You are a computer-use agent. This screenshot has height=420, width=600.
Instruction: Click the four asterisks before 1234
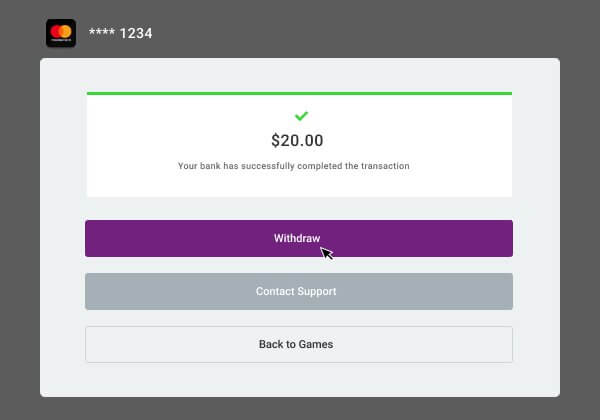[102, 32]
